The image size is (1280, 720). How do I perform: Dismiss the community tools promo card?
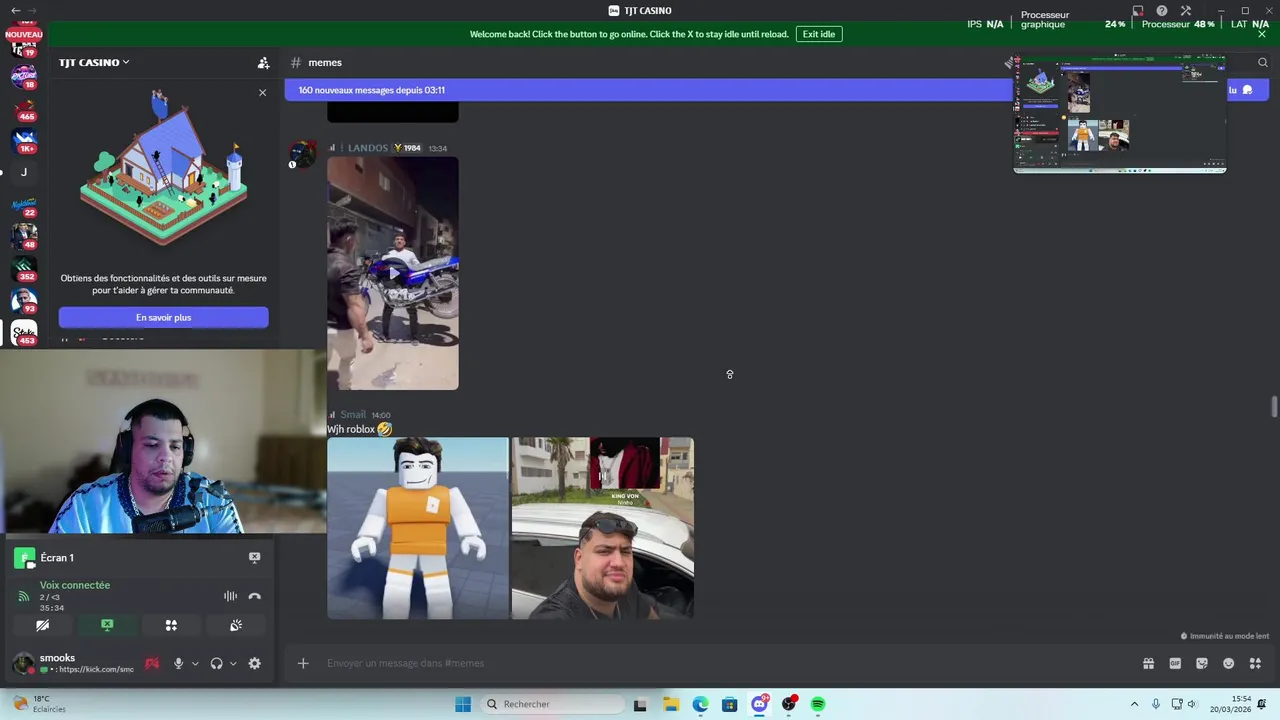[x=262, y=92]
